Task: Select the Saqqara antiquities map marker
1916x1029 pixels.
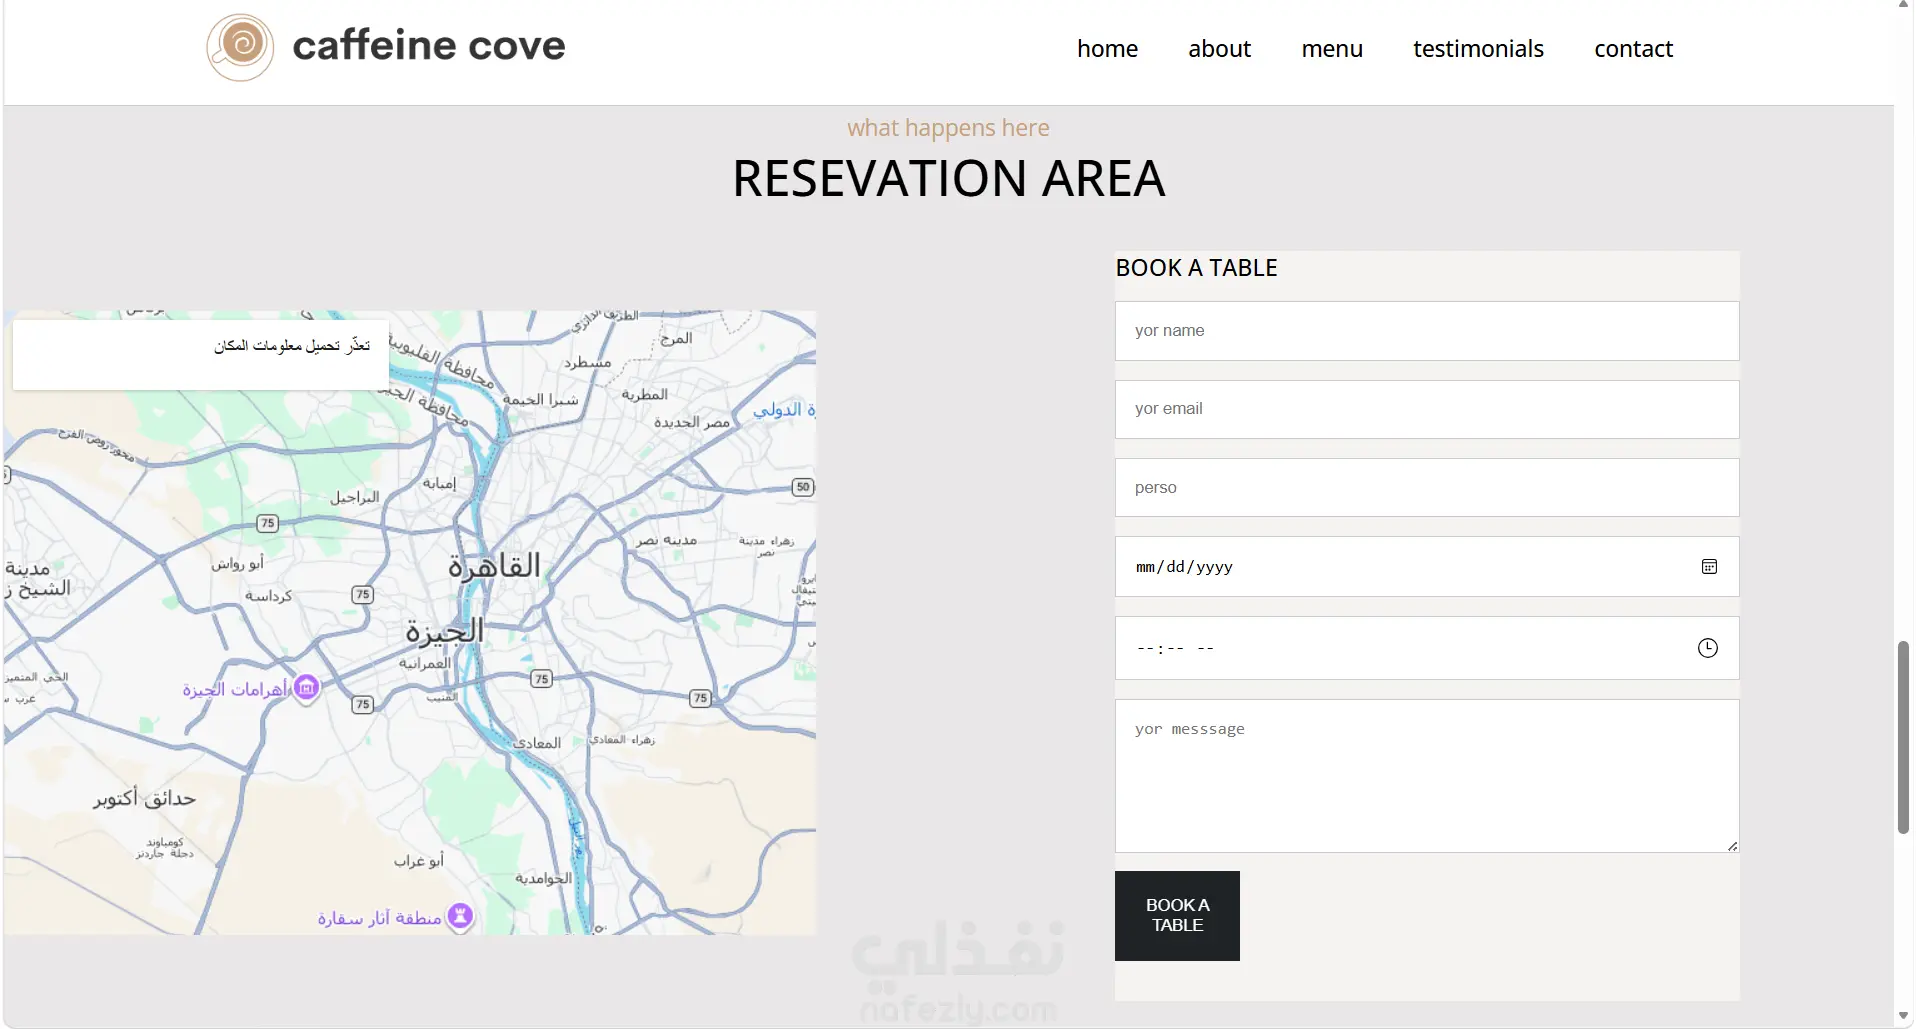Action: pos(460,915)
